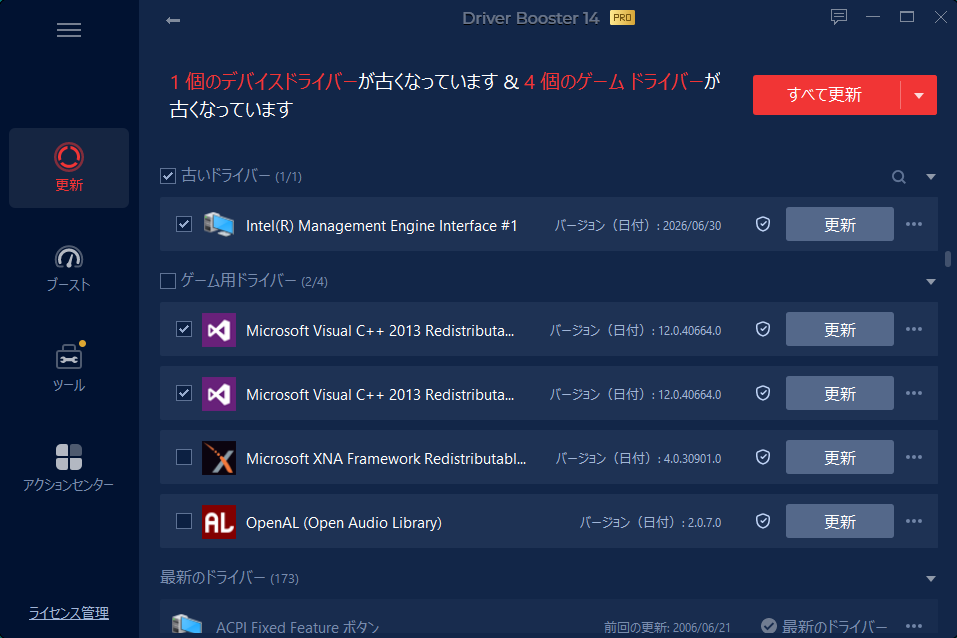The image size is (957, 638).
Task: Check the Microsoft XNA Framework checkbox
Action: [184, 457]
